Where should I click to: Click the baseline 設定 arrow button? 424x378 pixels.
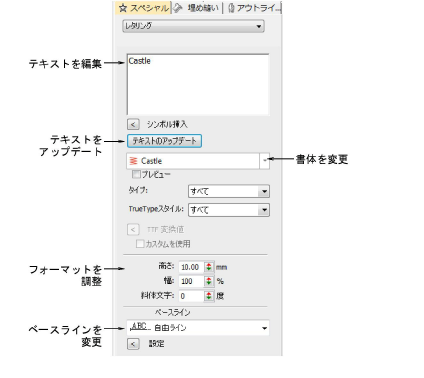[133, 344]
